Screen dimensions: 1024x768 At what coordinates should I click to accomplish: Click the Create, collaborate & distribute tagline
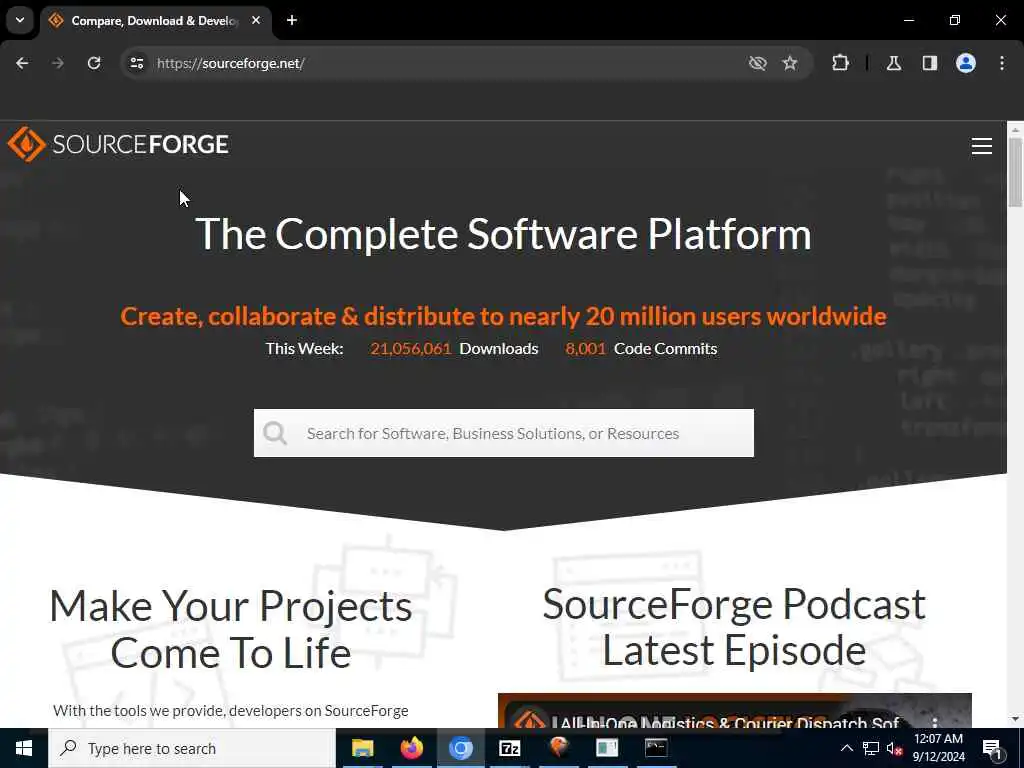click(x=504, y=316)
